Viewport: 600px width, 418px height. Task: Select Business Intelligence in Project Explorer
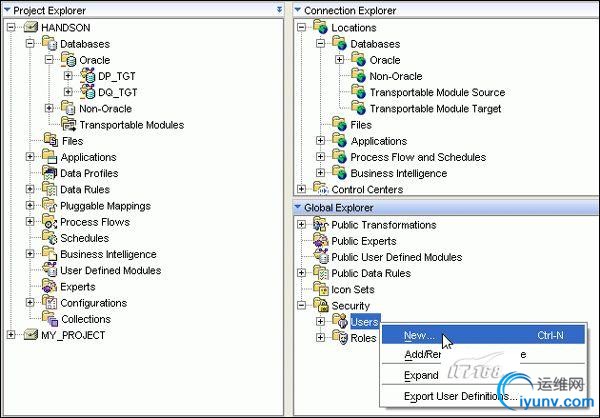(108, 254)
